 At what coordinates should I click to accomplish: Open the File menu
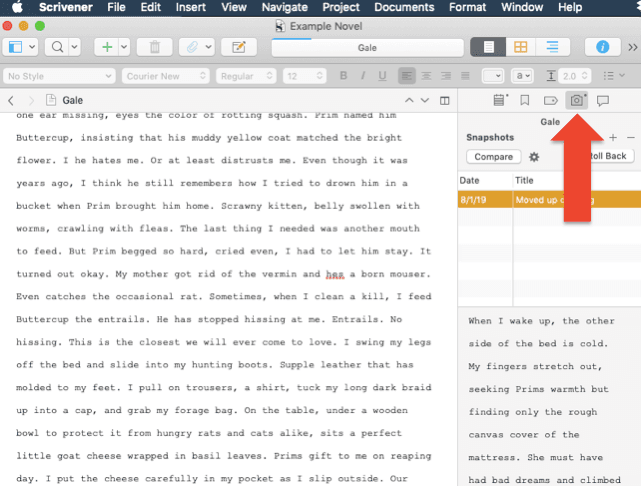point(116,7)
